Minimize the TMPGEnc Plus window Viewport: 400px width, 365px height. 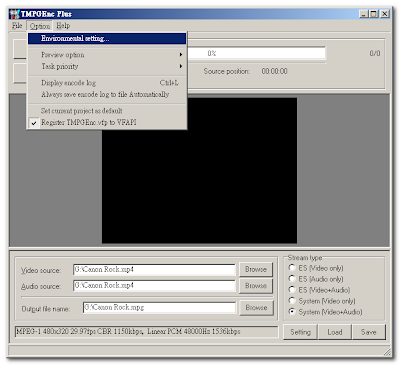[364, 14]
